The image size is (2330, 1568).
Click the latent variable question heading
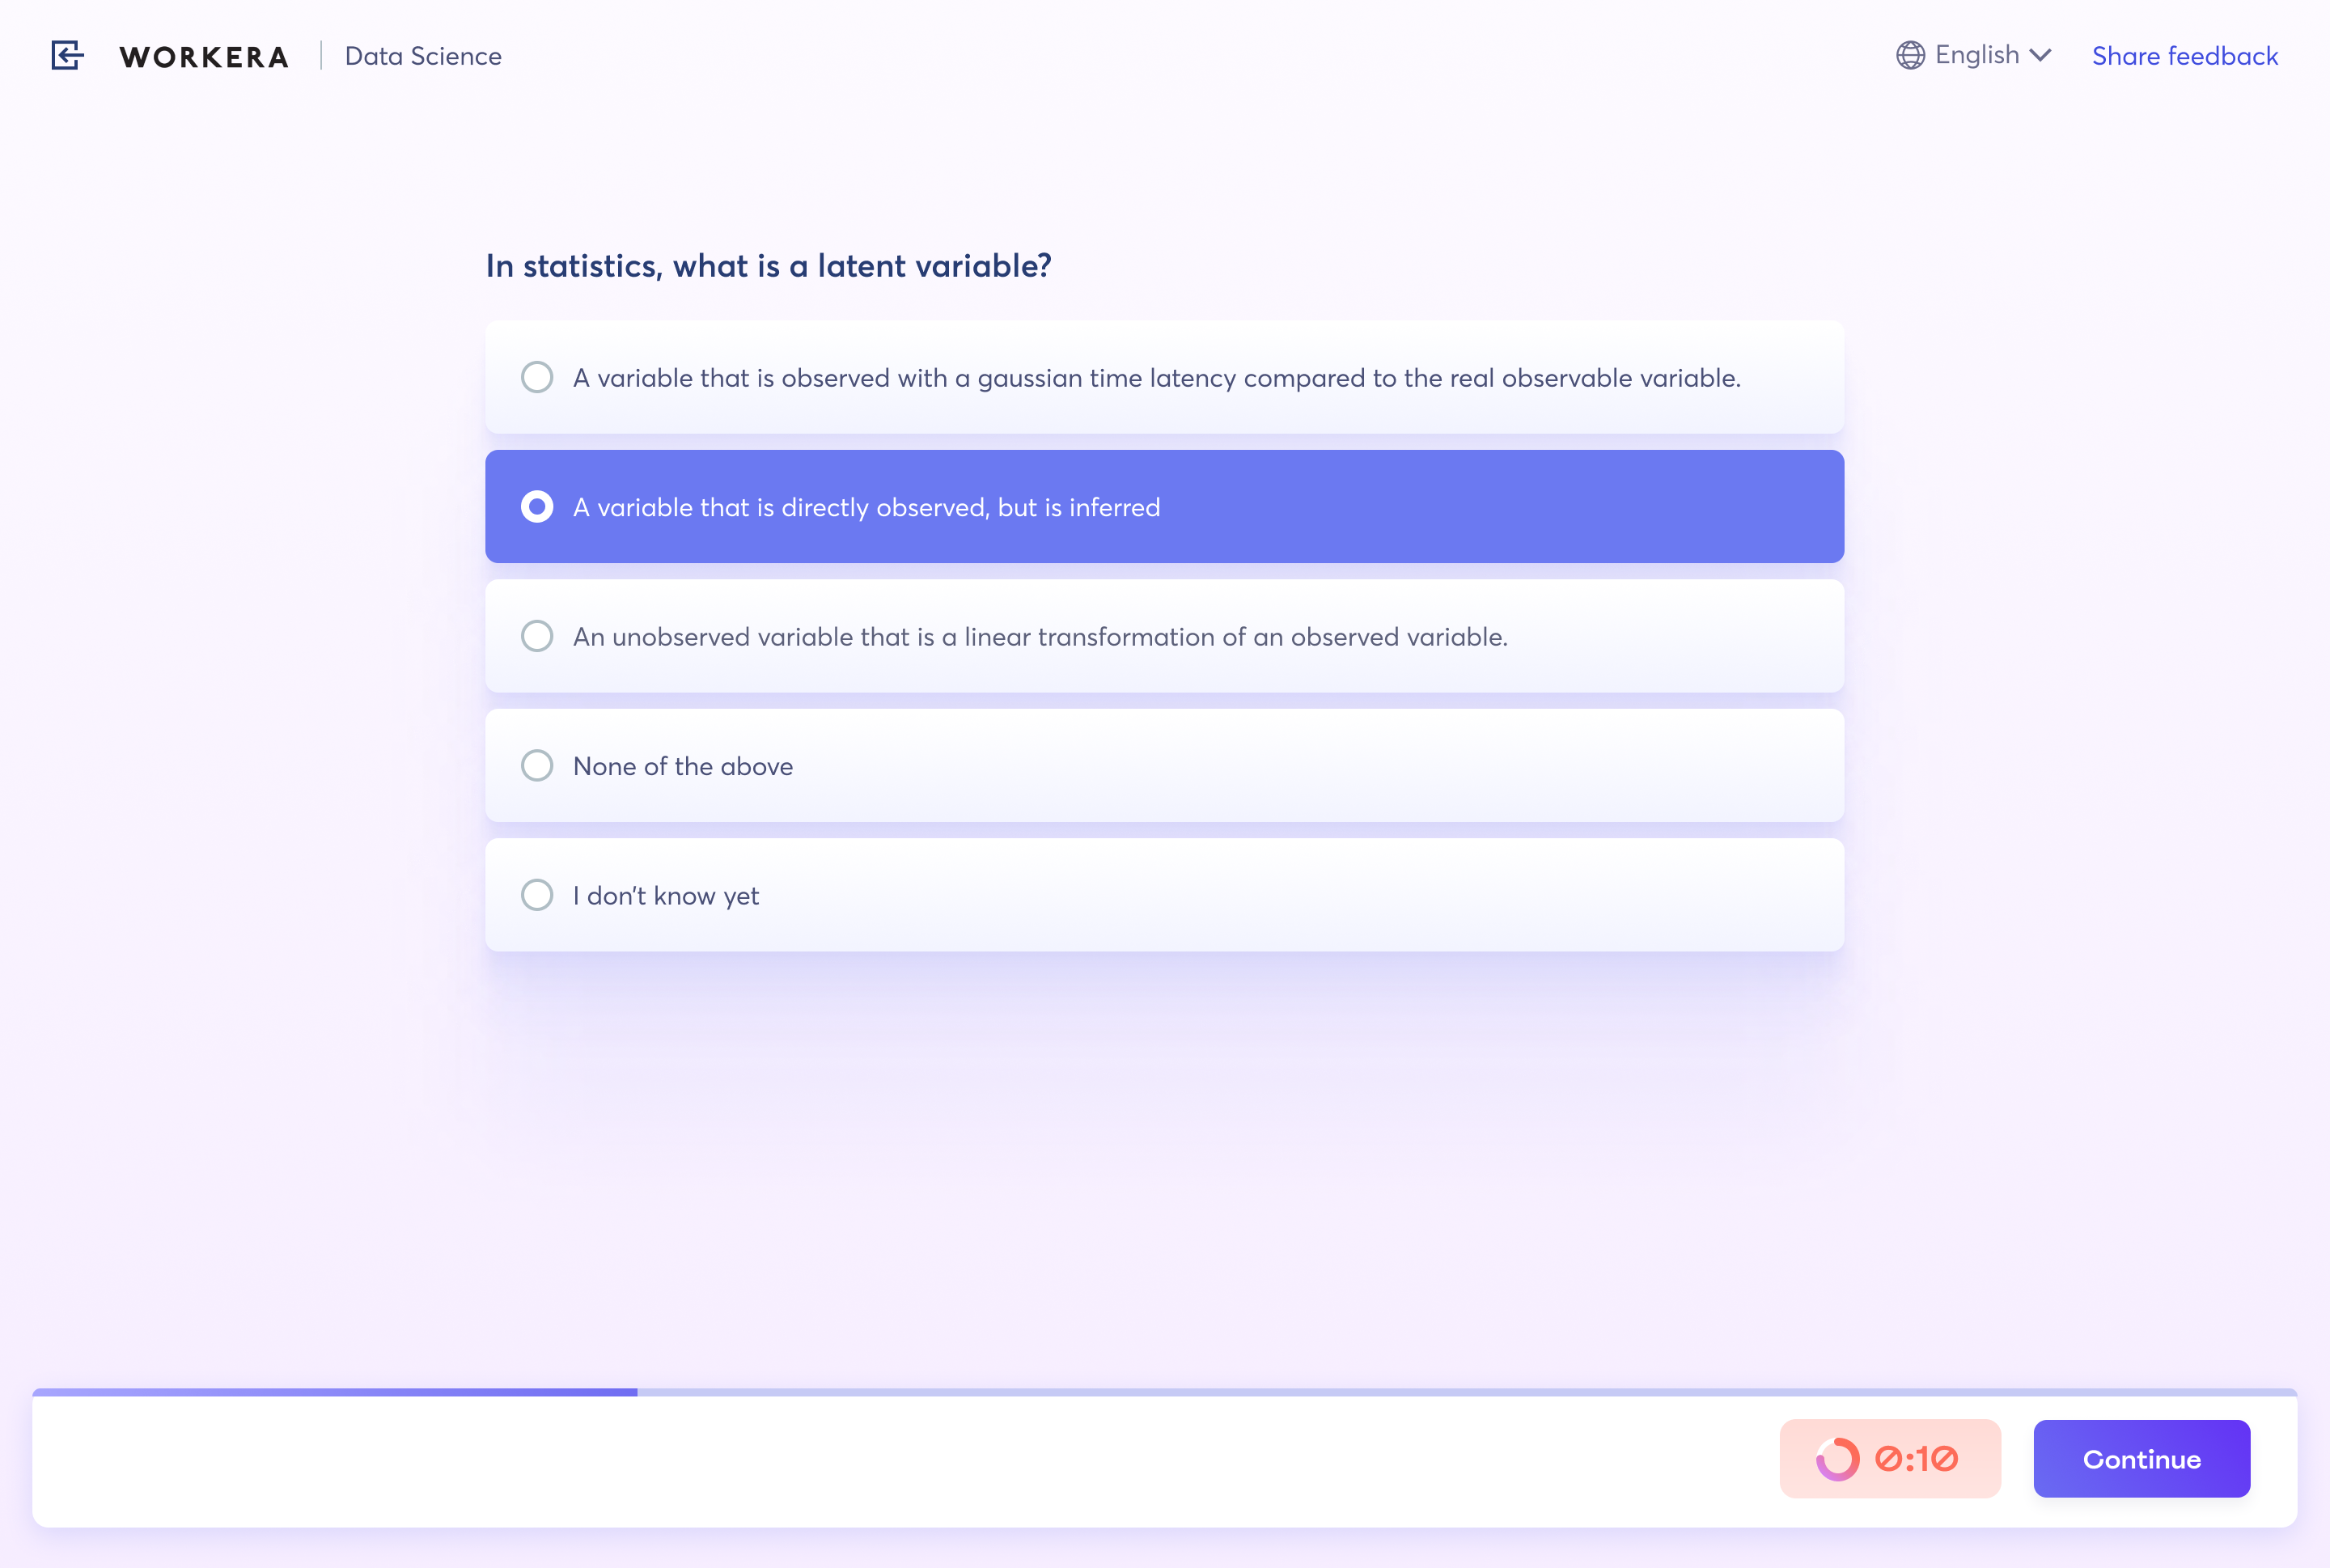768,266
